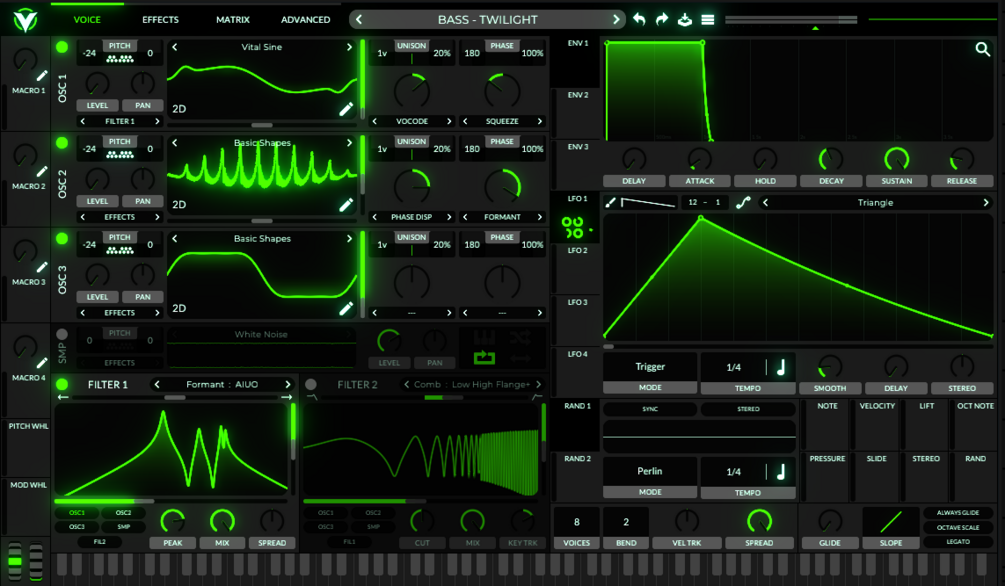Viewport: 1005px width, 586px height.
Task: Adjust the Filter 1 PEAK knob
Action: [172, 522]
